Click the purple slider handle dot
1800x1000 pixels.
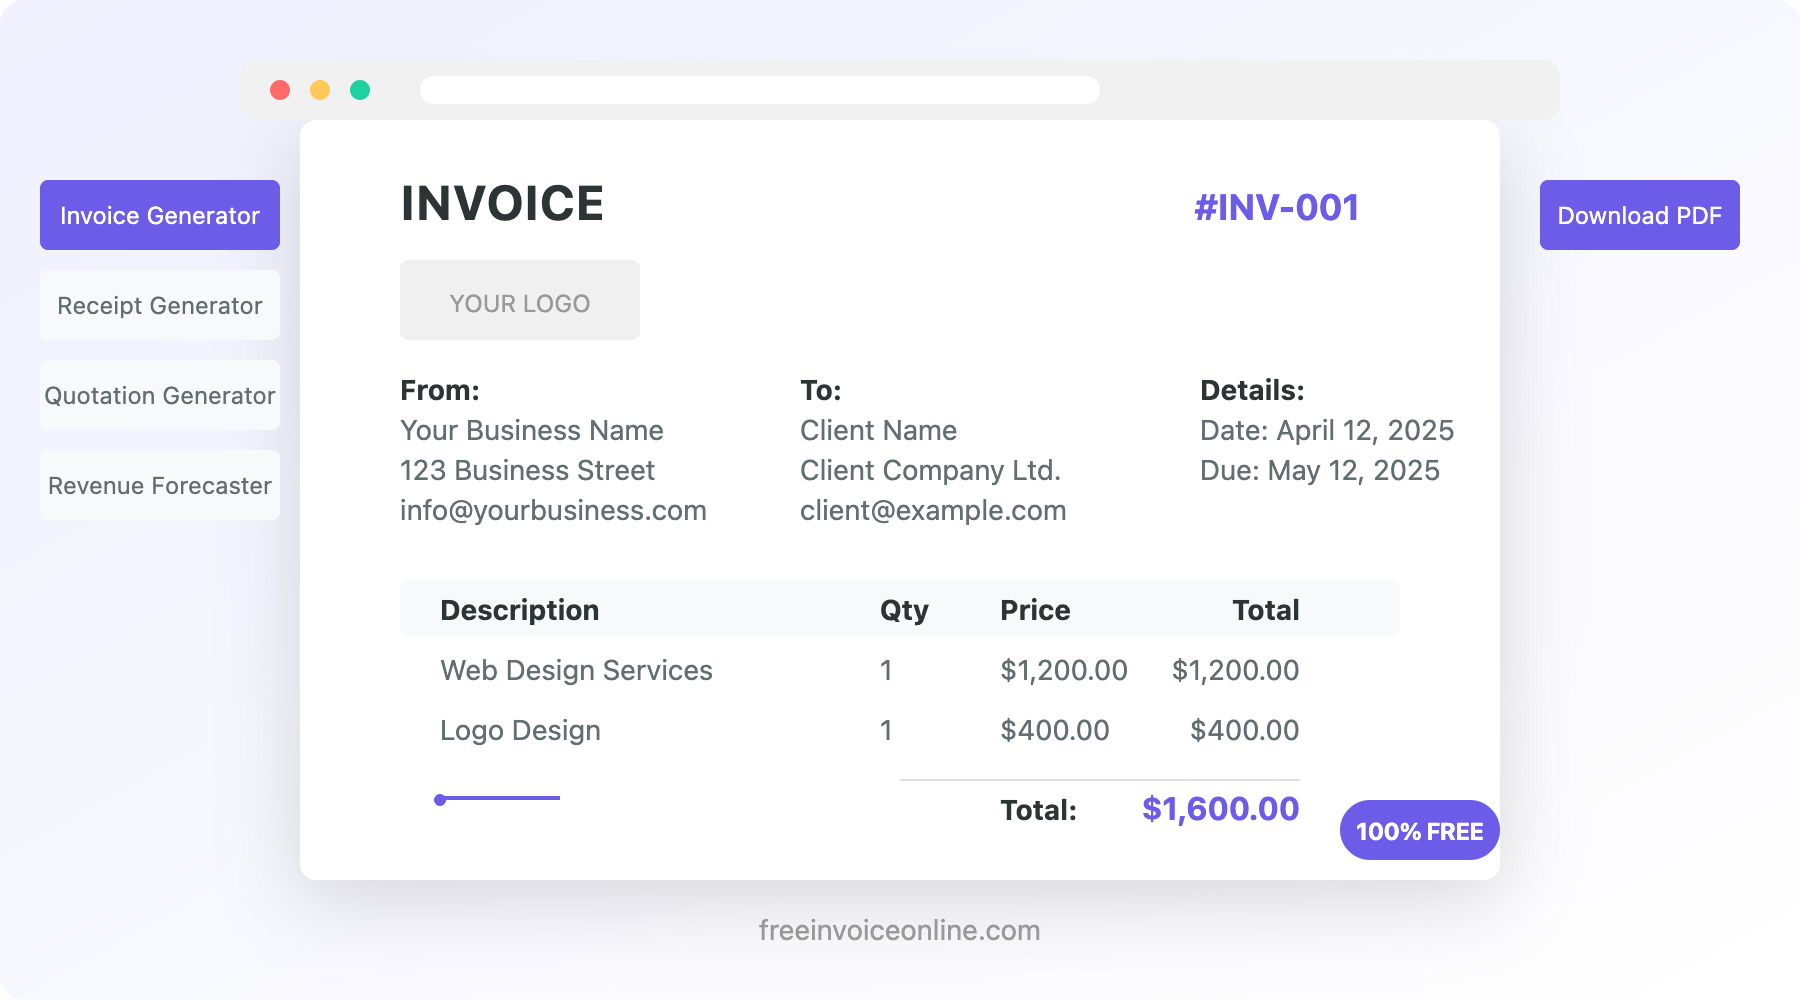440,799
